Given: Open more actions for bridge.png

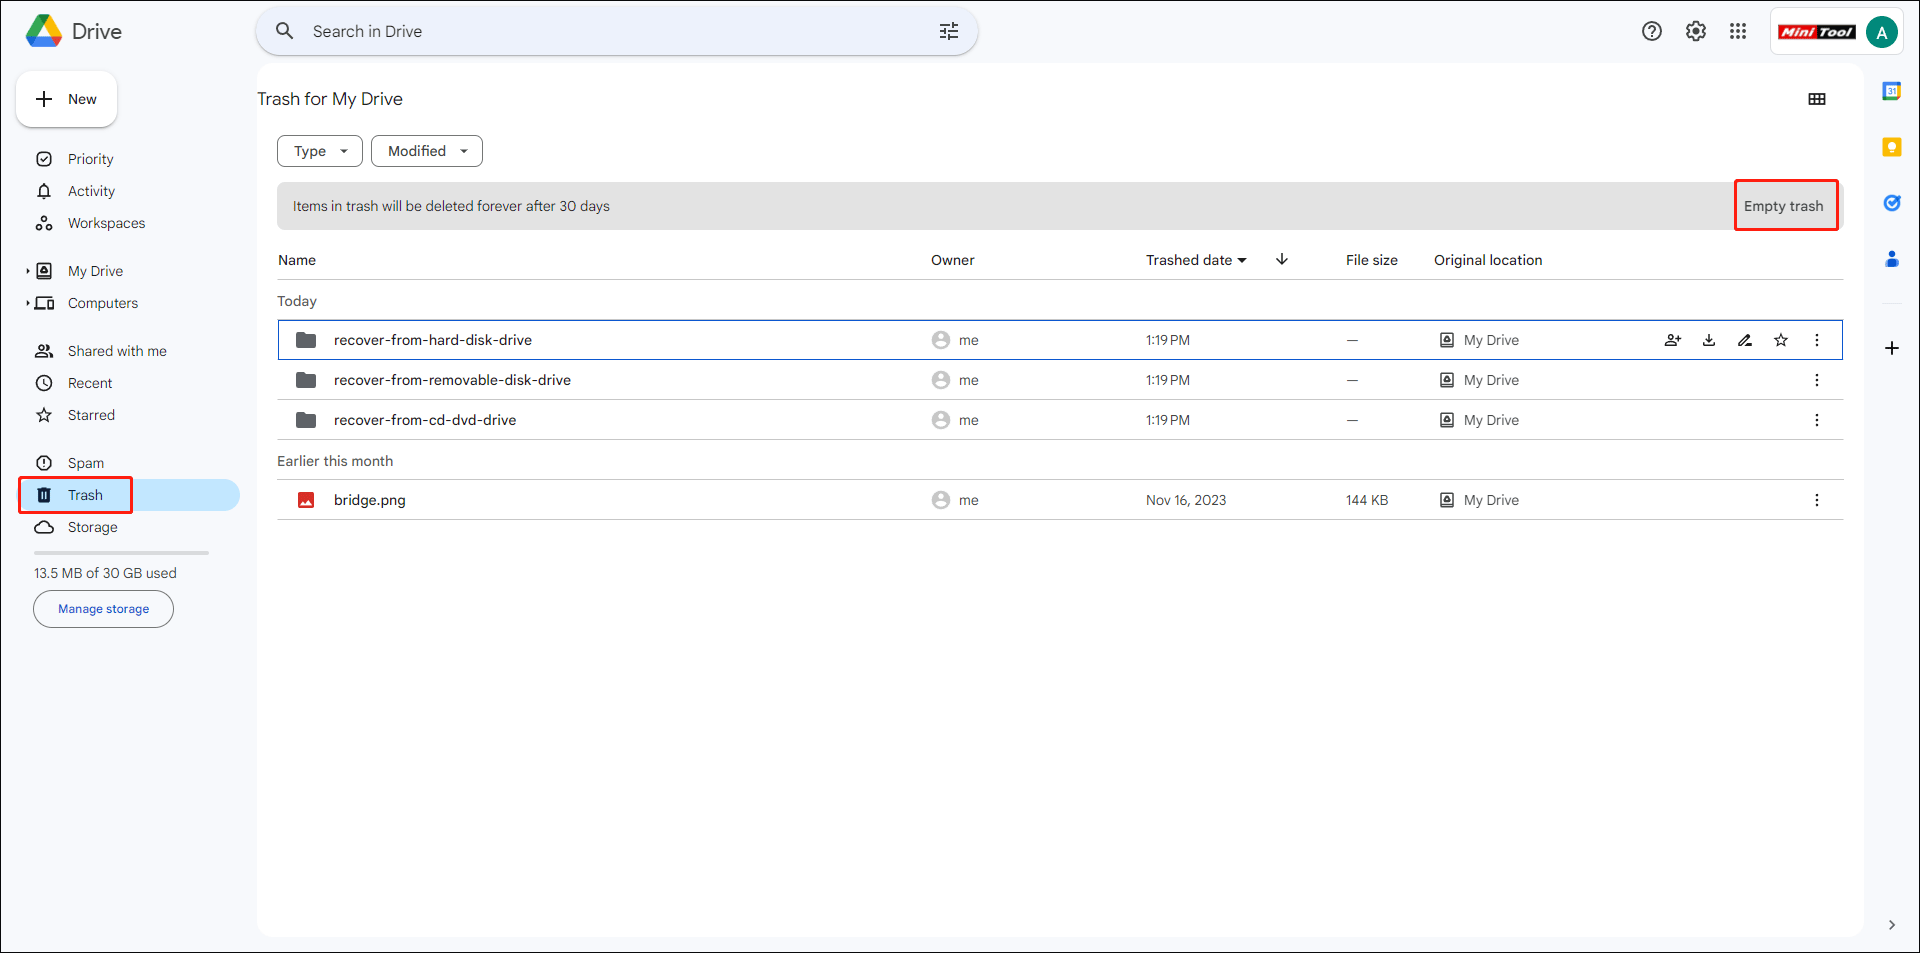Looking at the screenshot, I should 1817,500.
